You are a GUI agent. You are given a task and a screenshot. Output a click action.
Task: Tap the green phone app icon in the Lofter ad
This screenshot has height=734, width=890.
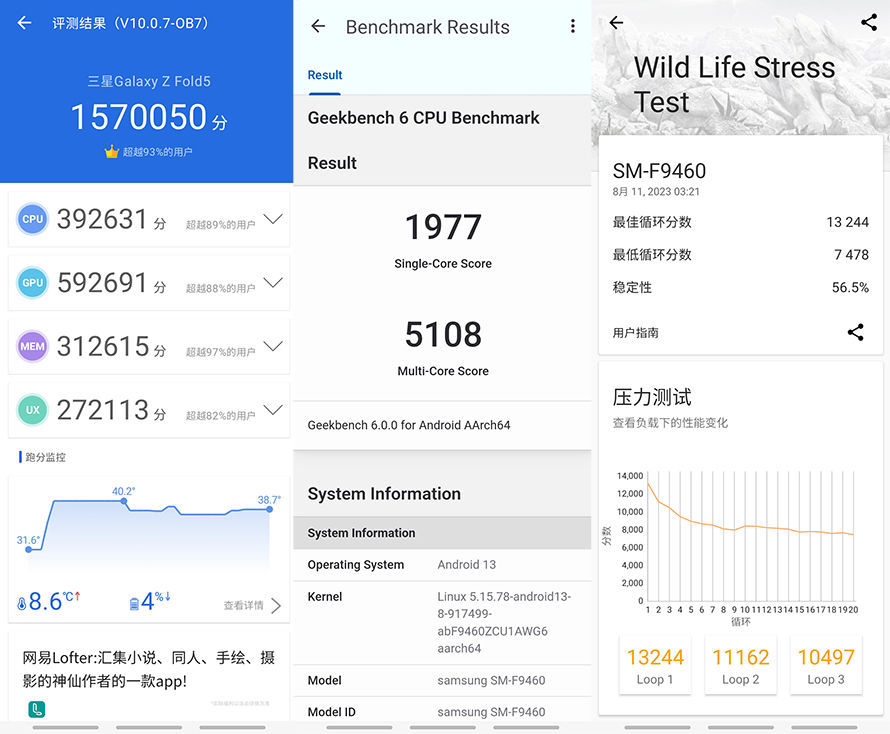click(36, 709)
